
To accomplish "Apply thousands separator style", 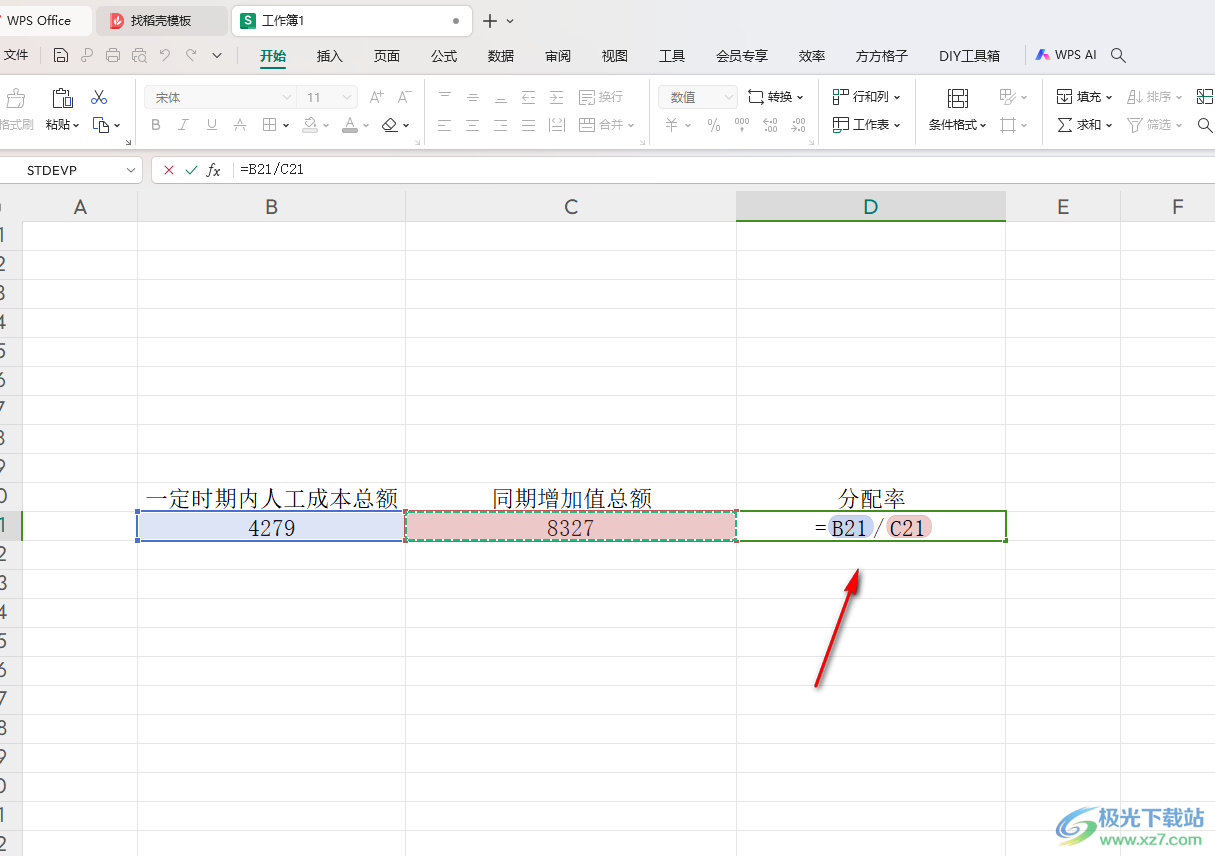I will pyautogui.click(x=742, y=125).
